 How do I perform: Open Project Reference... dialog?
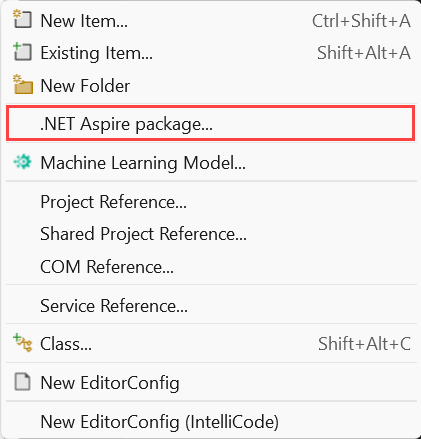point(210,202)
